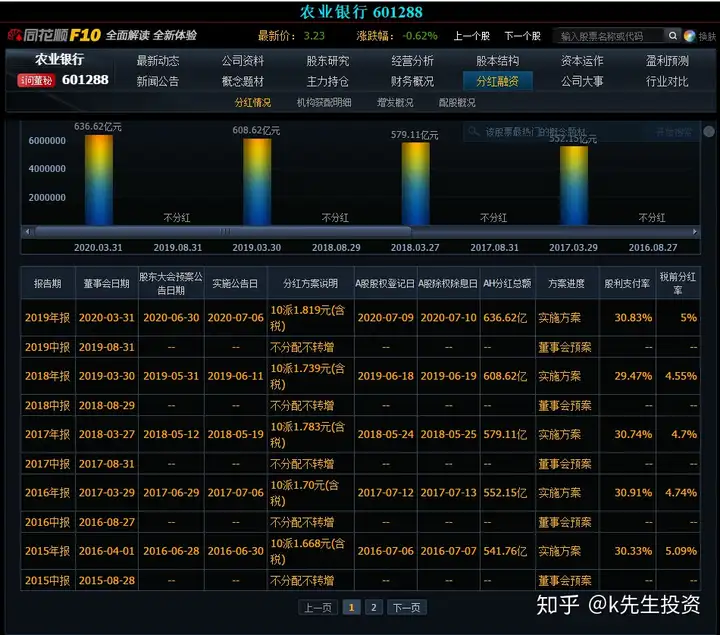Click the 同花顺 F10 logo
The height and width of the screenshot is (635, 720).
(x=55, y=35)
